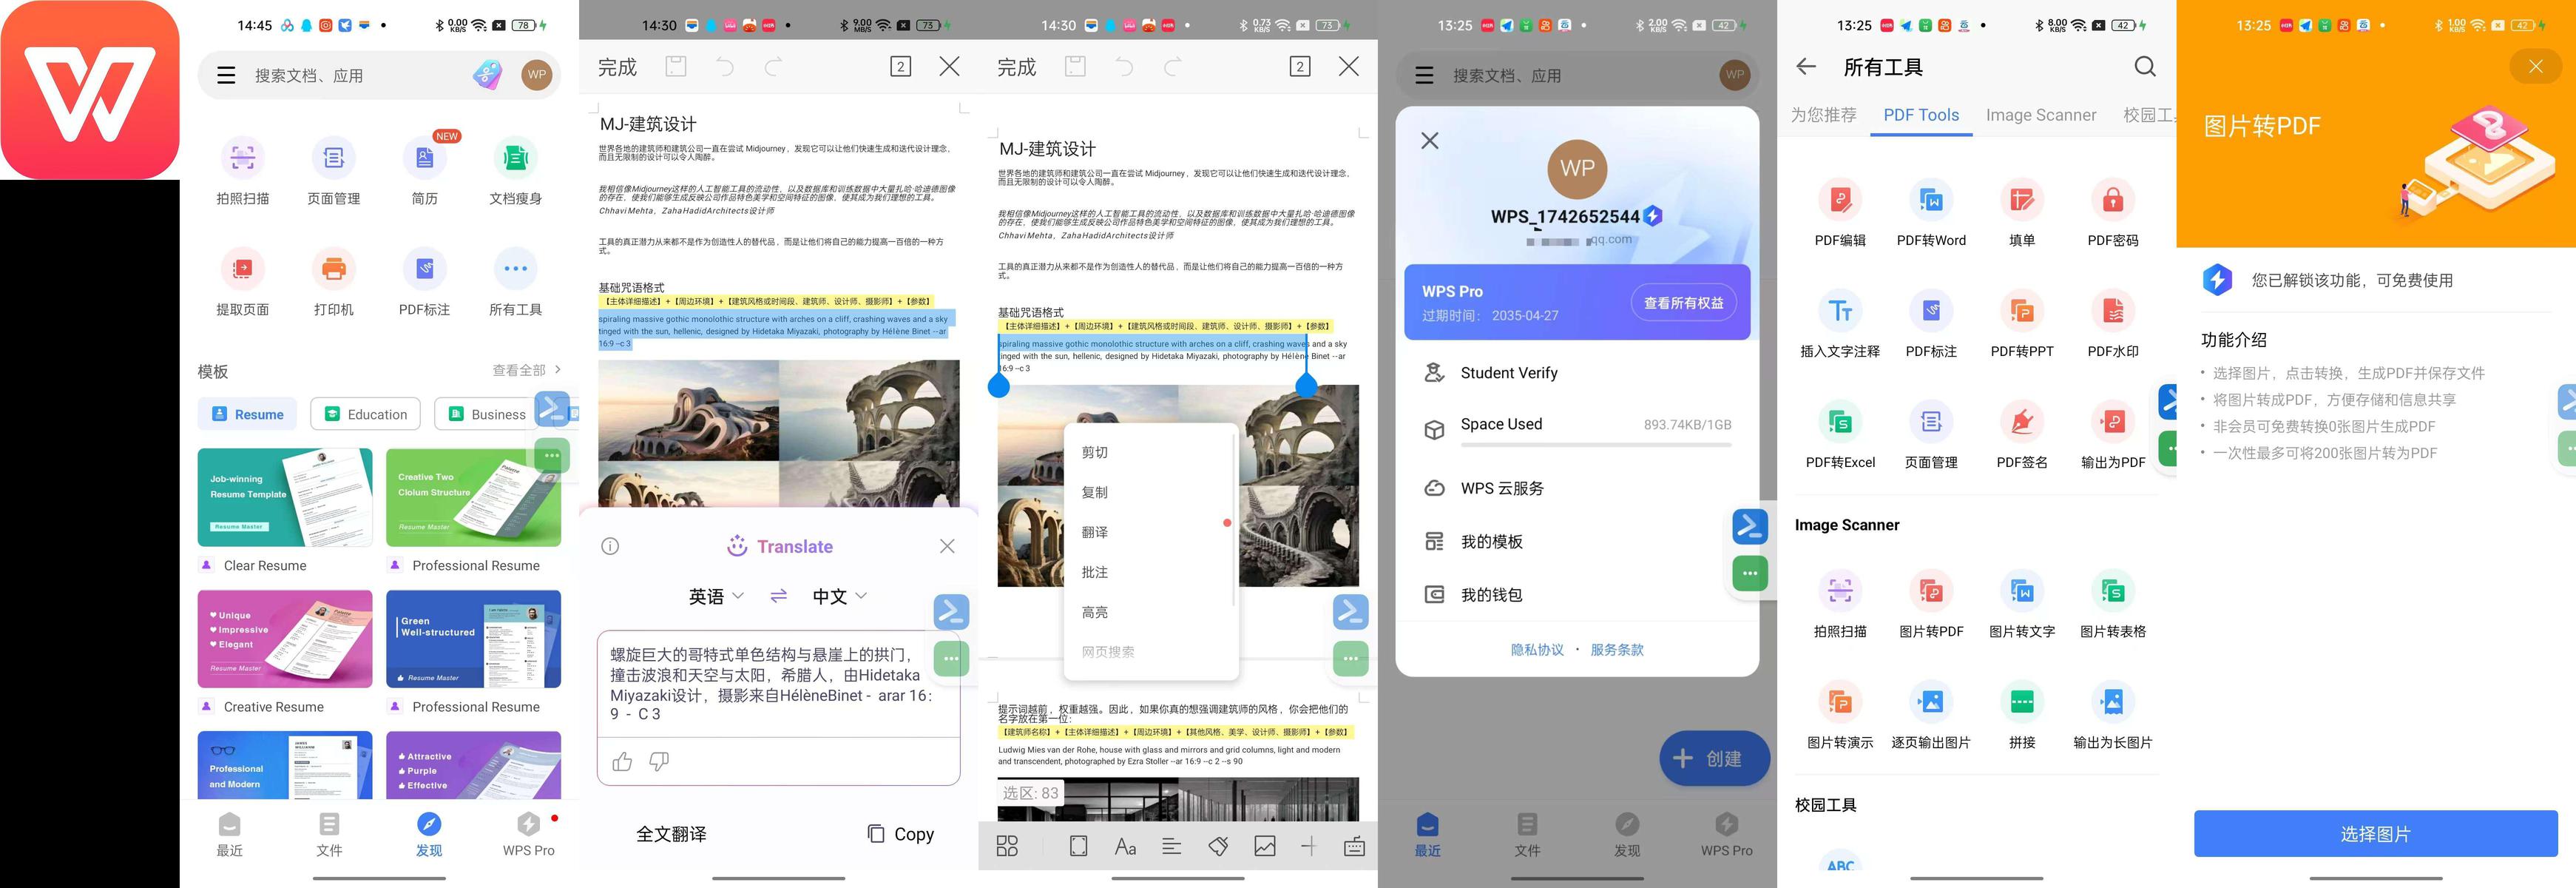Like the translation with thumbs up
Image resolution: width=2576 pixels, height=888 pixels.
coord(622,762)
